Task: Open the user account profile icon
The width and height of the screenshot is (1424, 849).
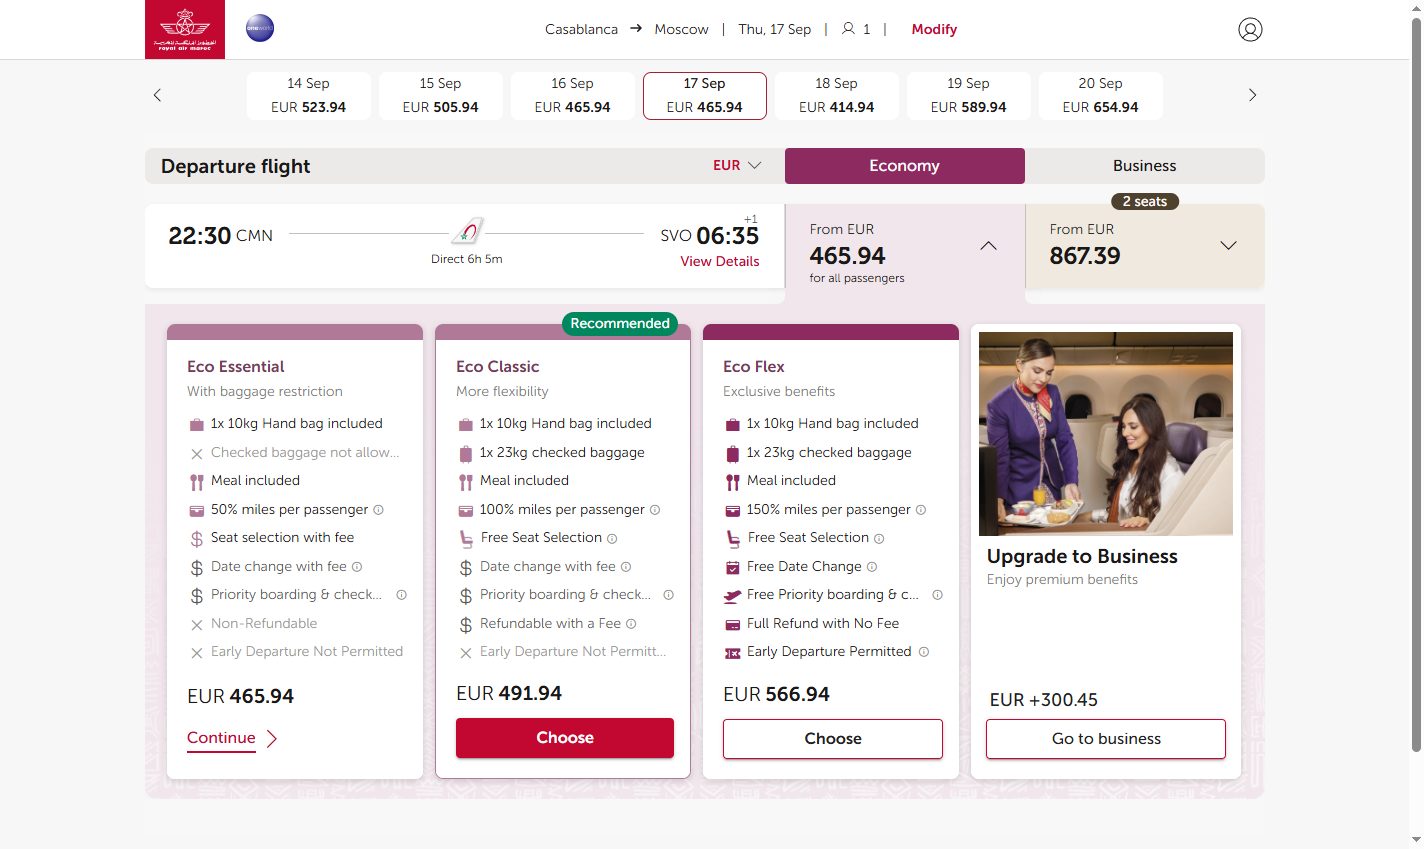Action: click(x=1250, y=29)
